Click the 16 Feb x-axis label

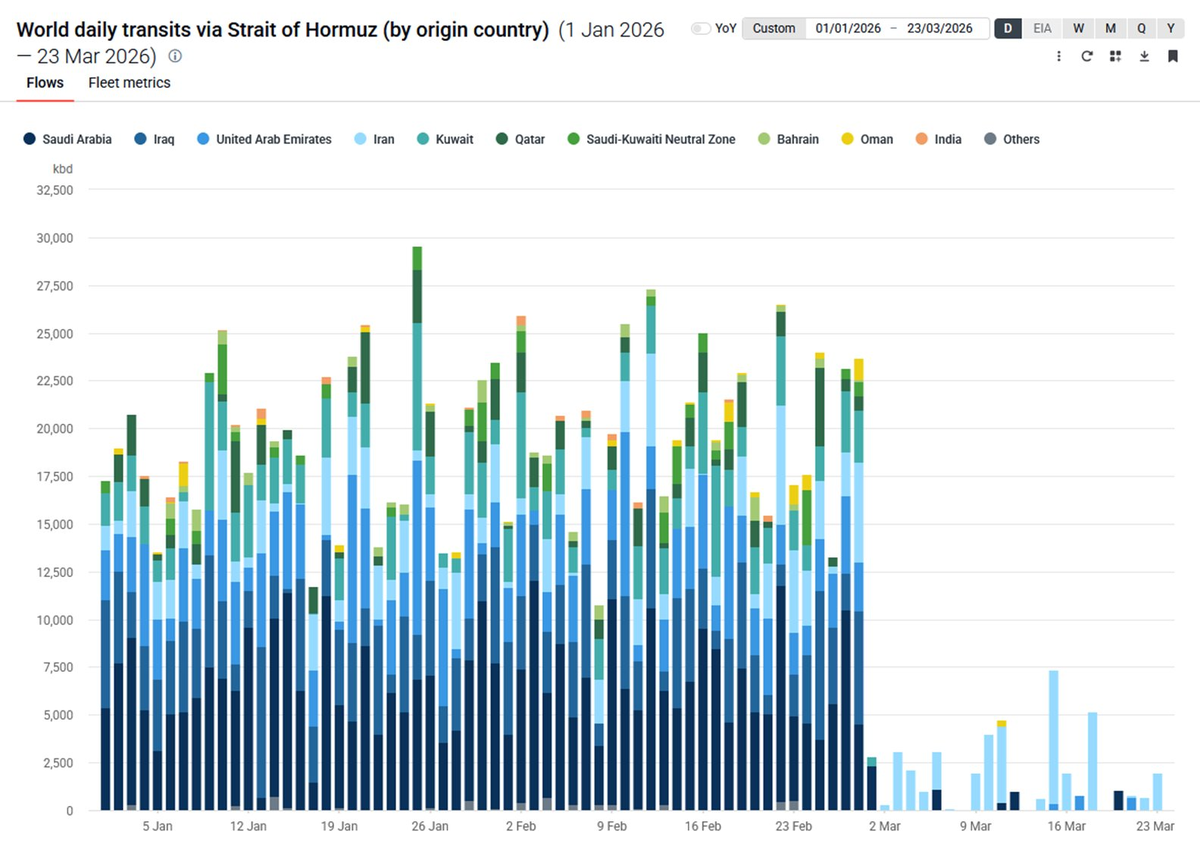pyautogui.click(x=703, y=827)
